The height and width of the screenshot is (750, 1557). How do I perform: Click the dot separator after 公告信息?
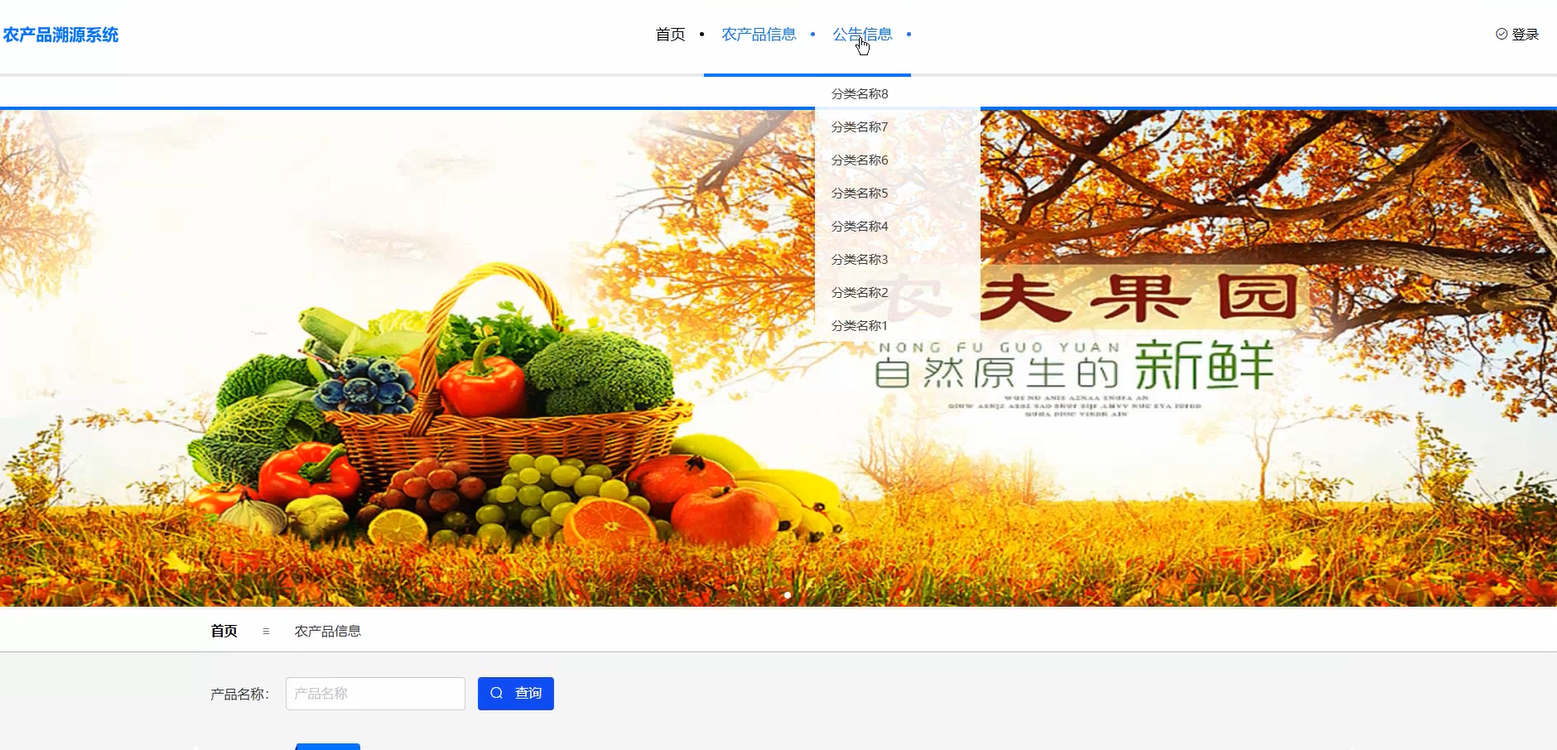908,33
